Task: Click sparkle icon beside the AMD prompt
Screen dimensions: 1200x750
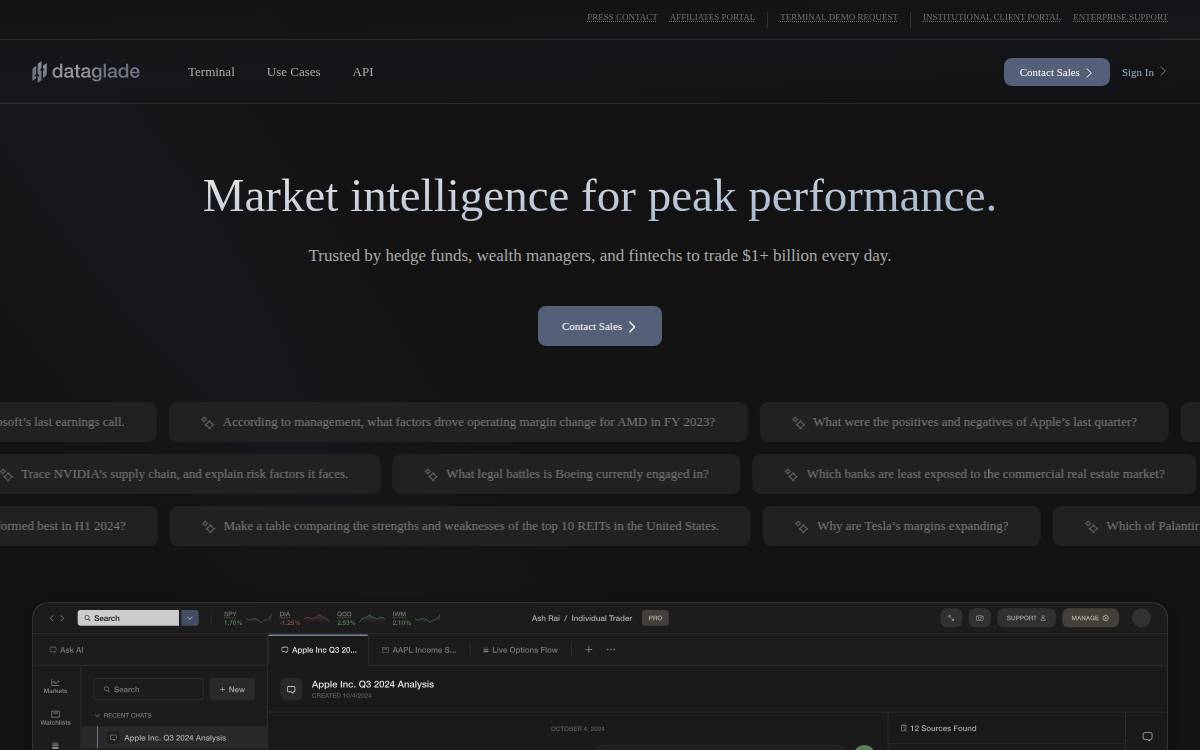Action: (208, 423)
